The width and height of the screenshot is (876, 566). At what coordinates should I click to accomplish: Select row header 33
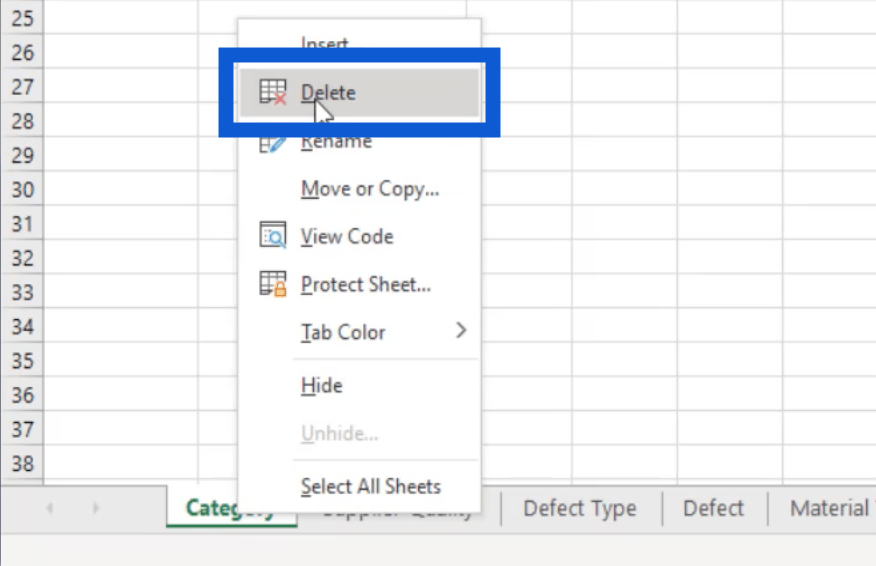[22, 292]
